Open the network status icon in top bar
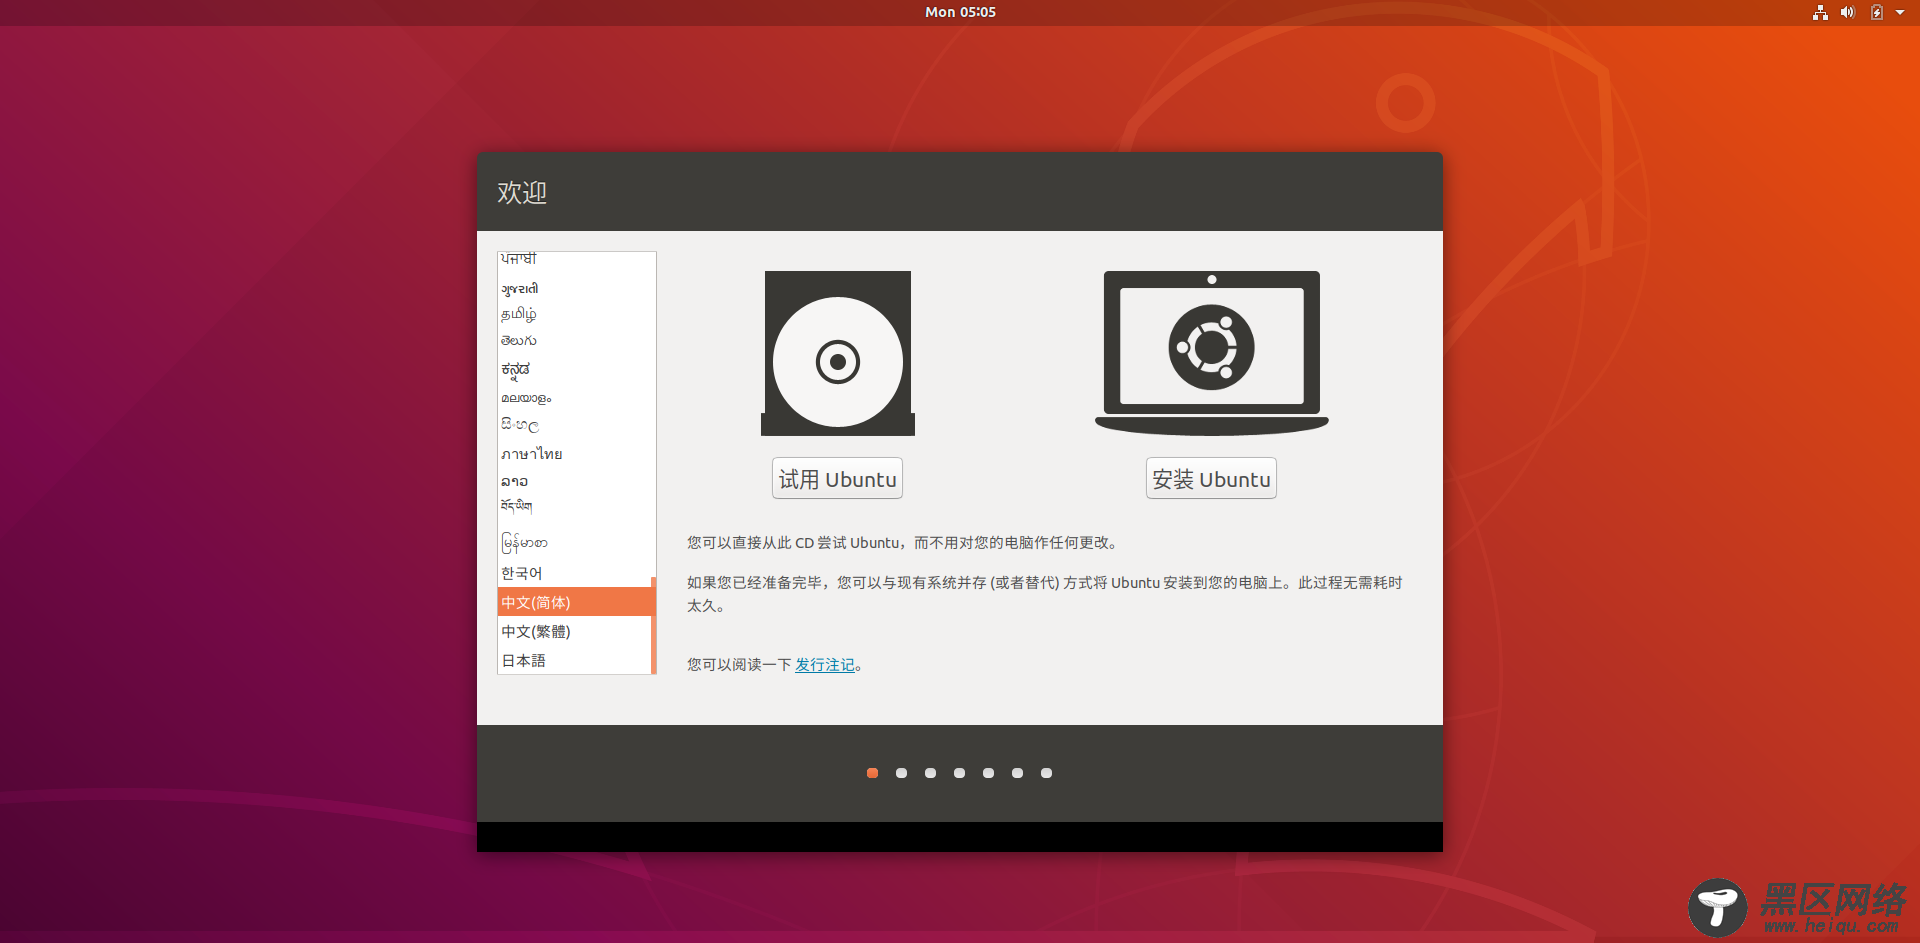The width and height of the screenshot is (1920, 943). click(x=1820, y=12)
